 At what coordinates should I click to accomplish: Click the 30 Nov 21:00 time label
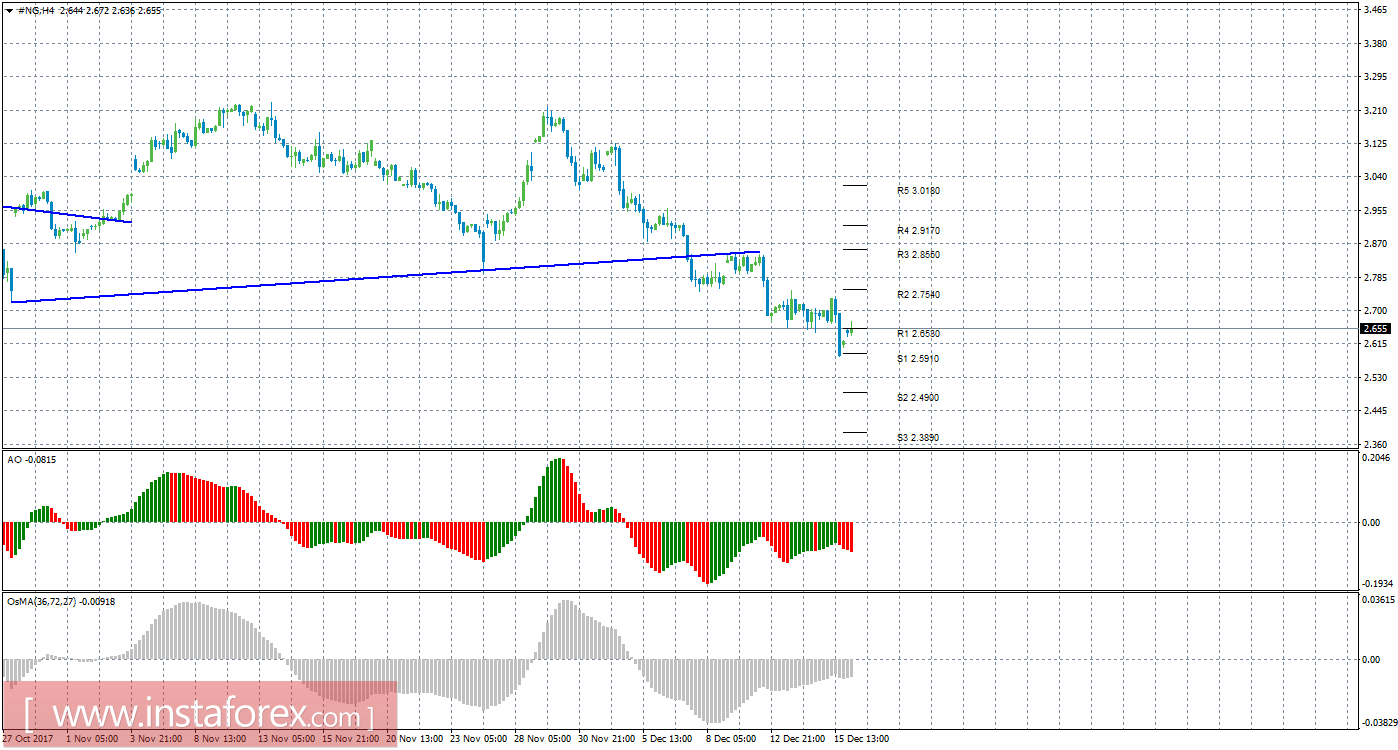607,739
